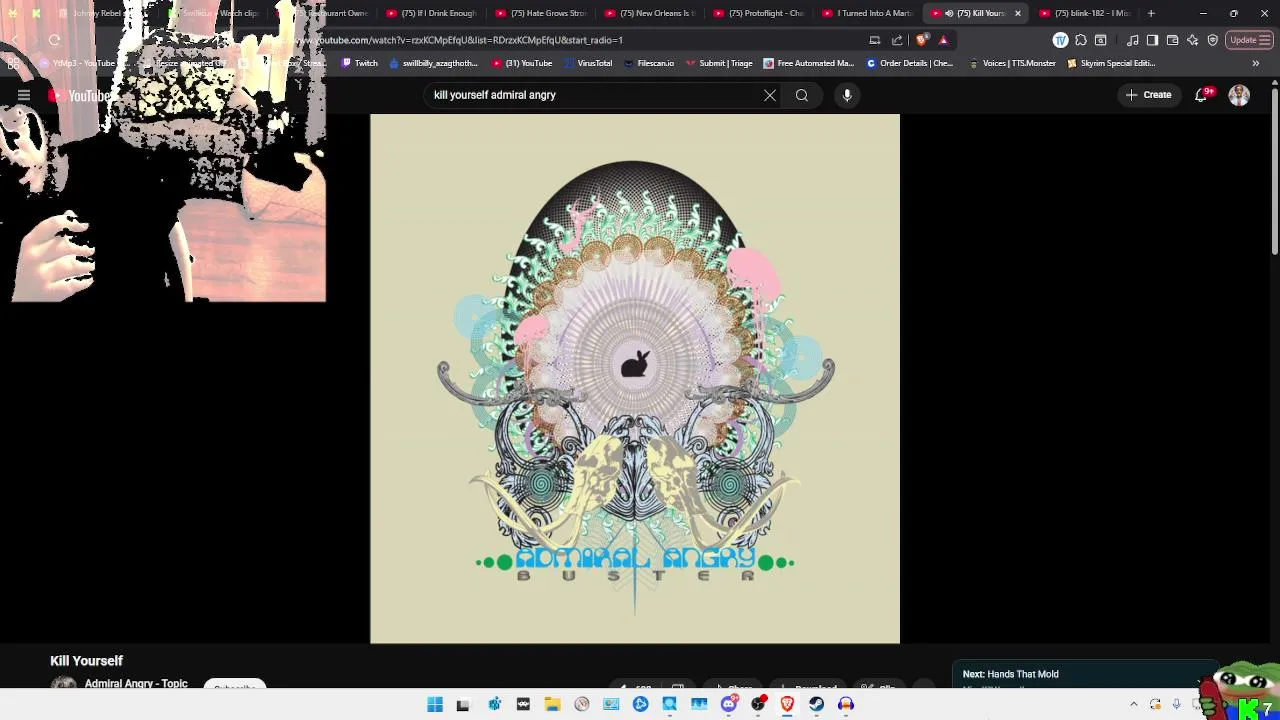Start voice search with microphone icon

click(x=847, y=95)
